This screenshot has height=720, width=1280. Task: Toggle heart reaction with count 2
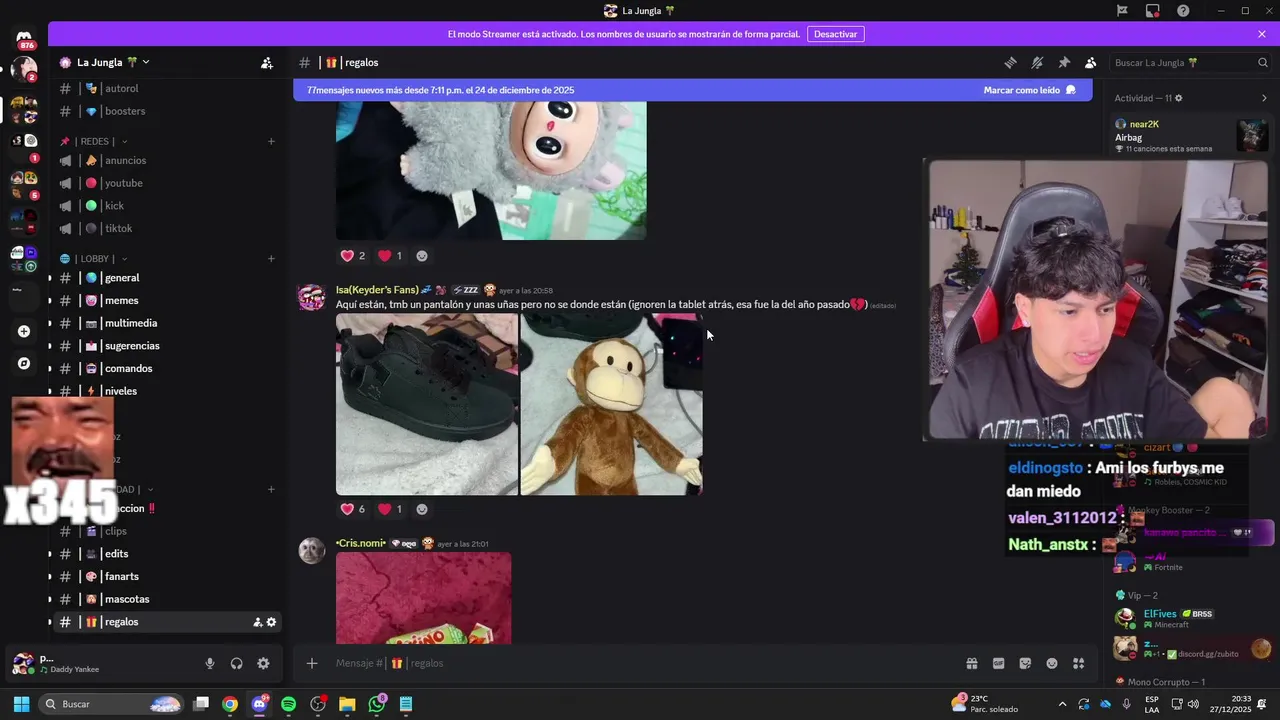click(x=353, y=256)
